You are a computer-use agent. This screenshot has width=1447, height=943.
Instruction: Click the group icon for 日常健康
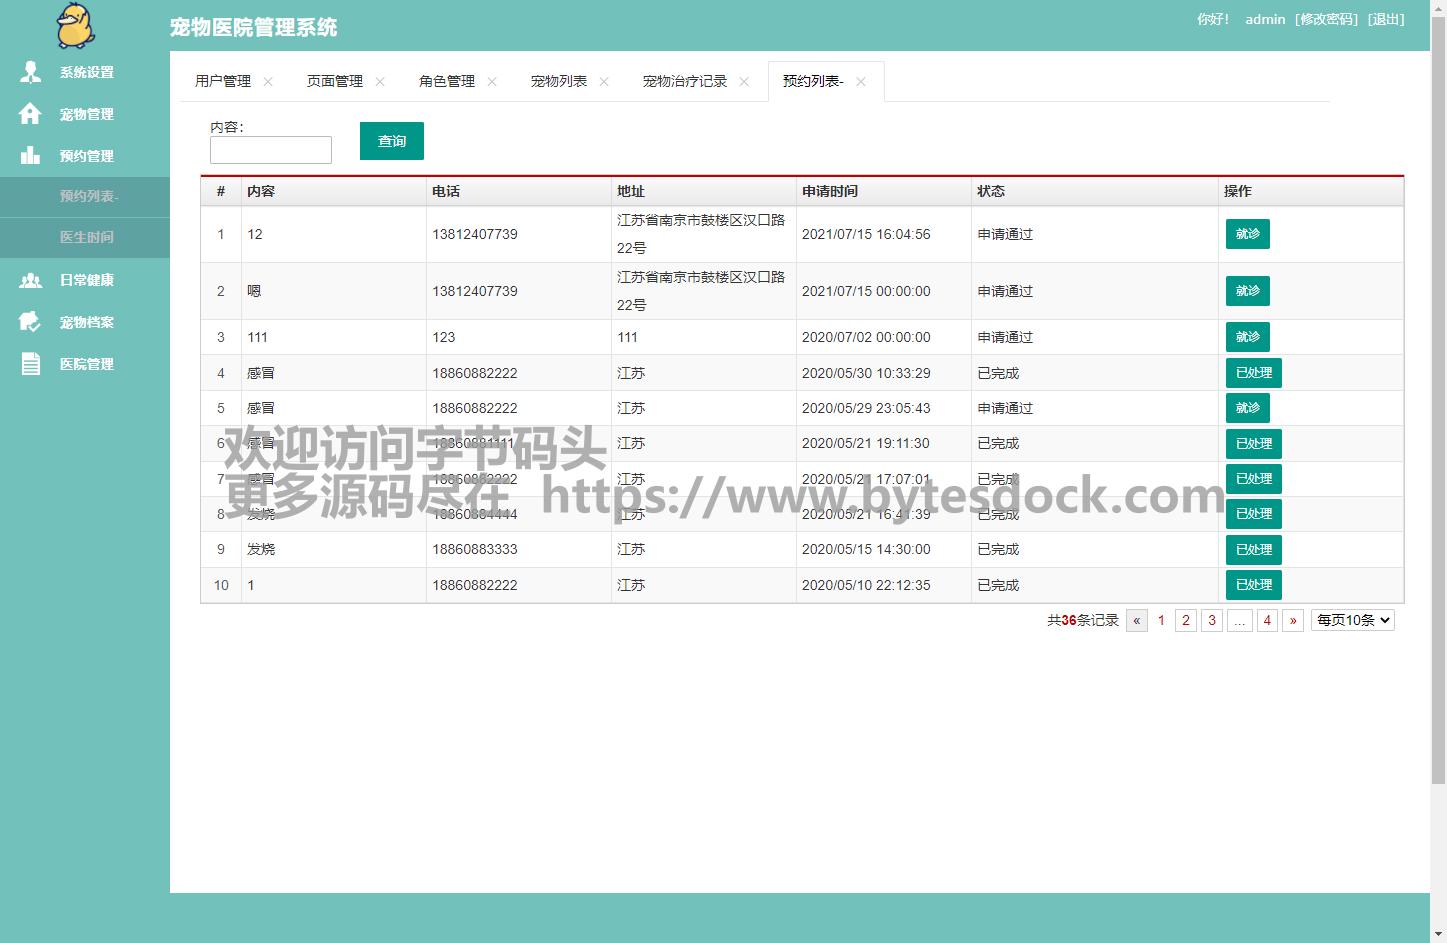coord(31,280)
